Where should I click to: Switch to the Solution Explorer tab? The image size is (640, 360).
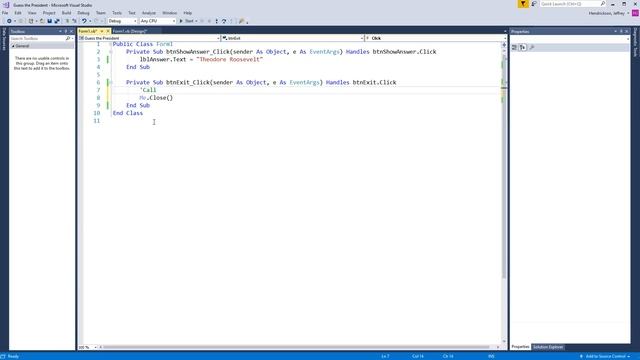pos(548,347)
